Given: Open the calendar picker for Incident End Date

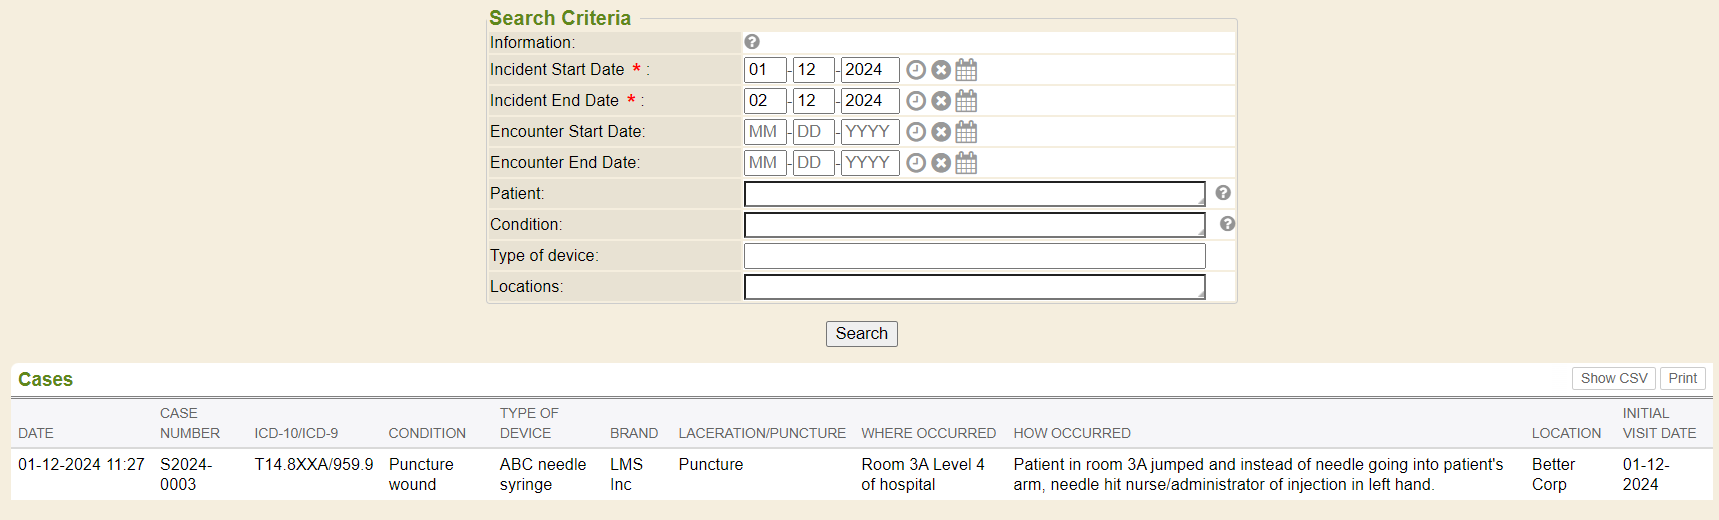Looking at the screenshot, I should (966, 101).
